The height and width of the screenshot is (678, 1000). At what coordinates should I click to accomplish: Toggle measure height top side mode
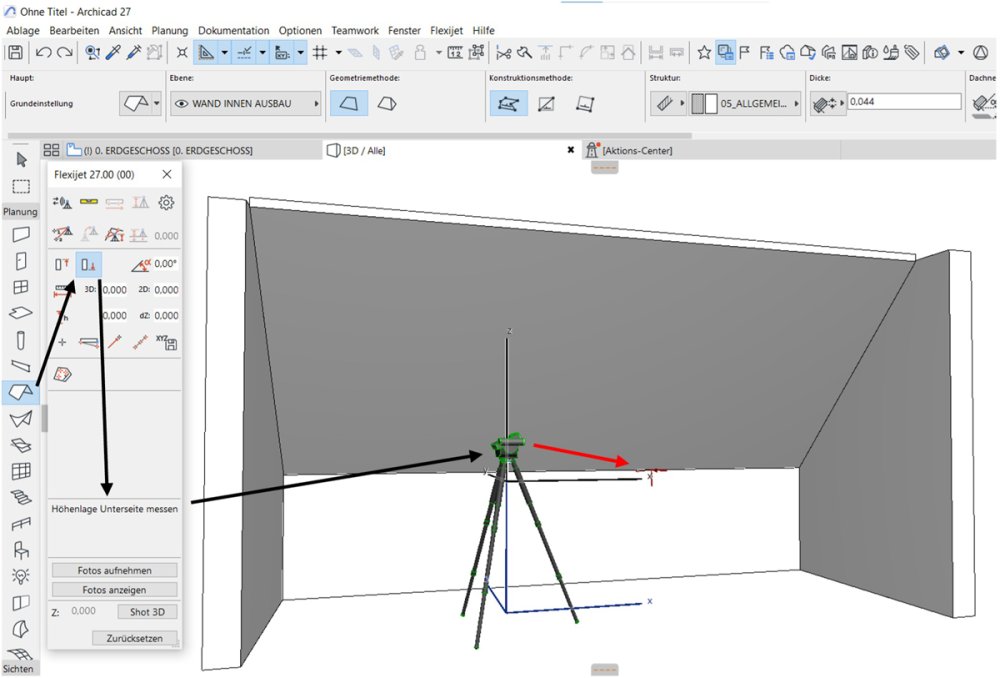pyautogui.click(x=62, y=264)
